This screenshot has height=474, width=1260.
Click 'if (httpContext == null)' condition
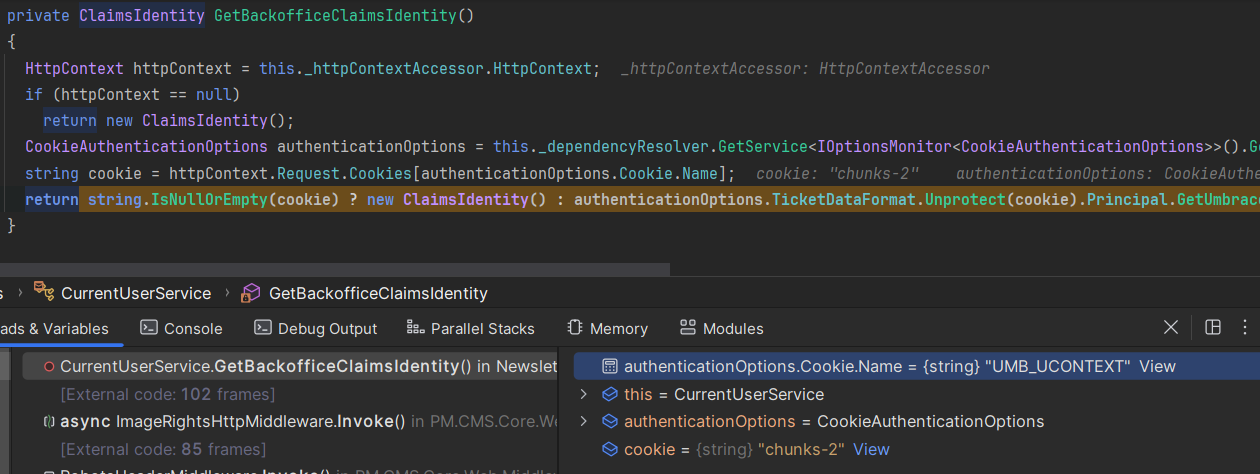click(x=133, y=95)
